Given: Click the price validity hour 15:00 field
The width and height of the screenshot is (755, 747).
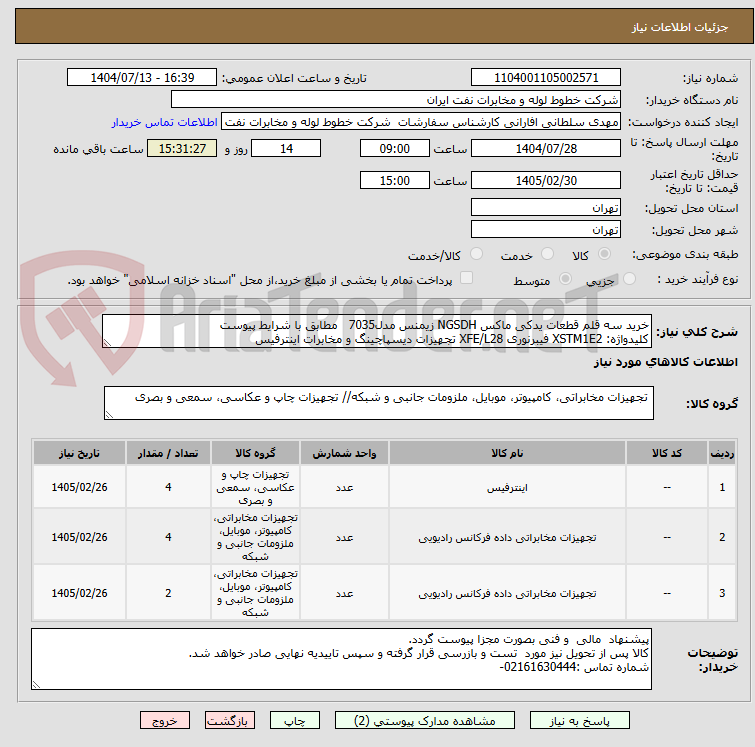Looking at the screenshot, I should (394, 181).
